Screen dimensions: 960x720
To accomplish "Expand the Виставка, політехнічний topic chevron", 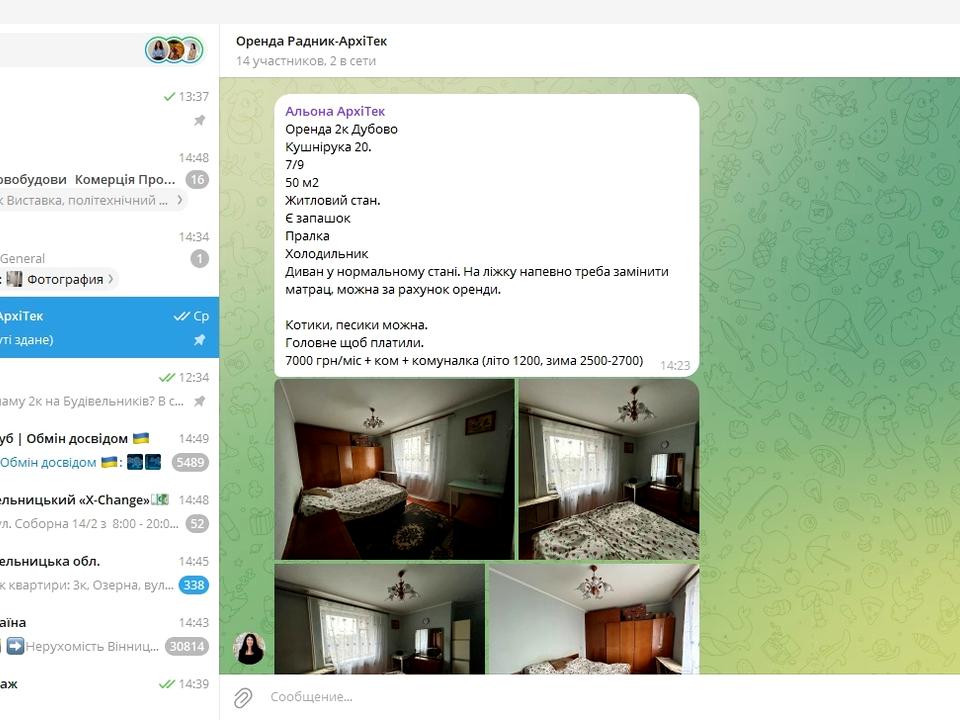I will point(180,200).
